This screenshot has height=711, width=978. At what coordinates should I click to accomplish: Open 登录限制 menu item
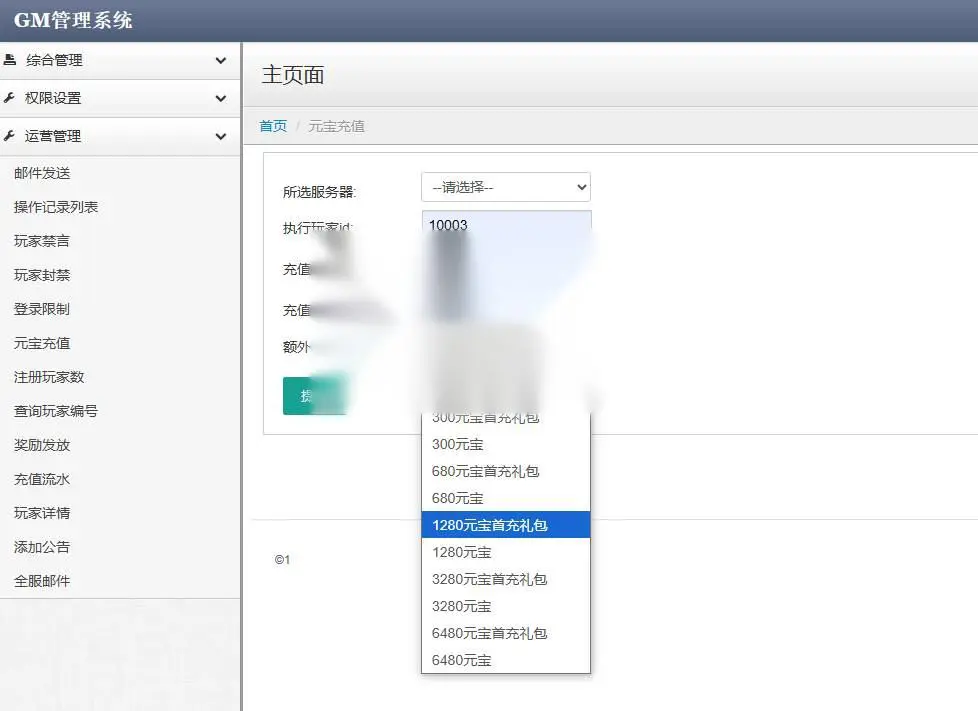[42, 309]
